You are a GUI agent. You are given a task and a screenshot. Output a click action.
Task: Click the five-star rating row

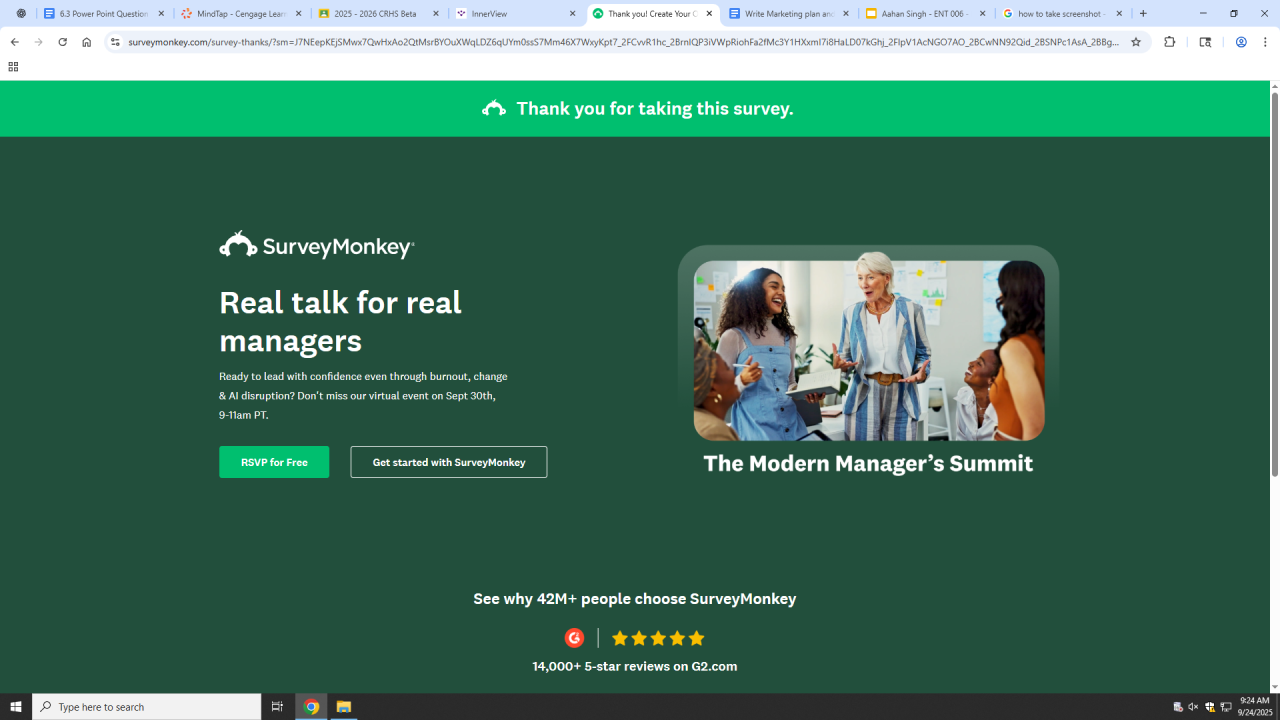pyautogui.click(x=658, y=638)
